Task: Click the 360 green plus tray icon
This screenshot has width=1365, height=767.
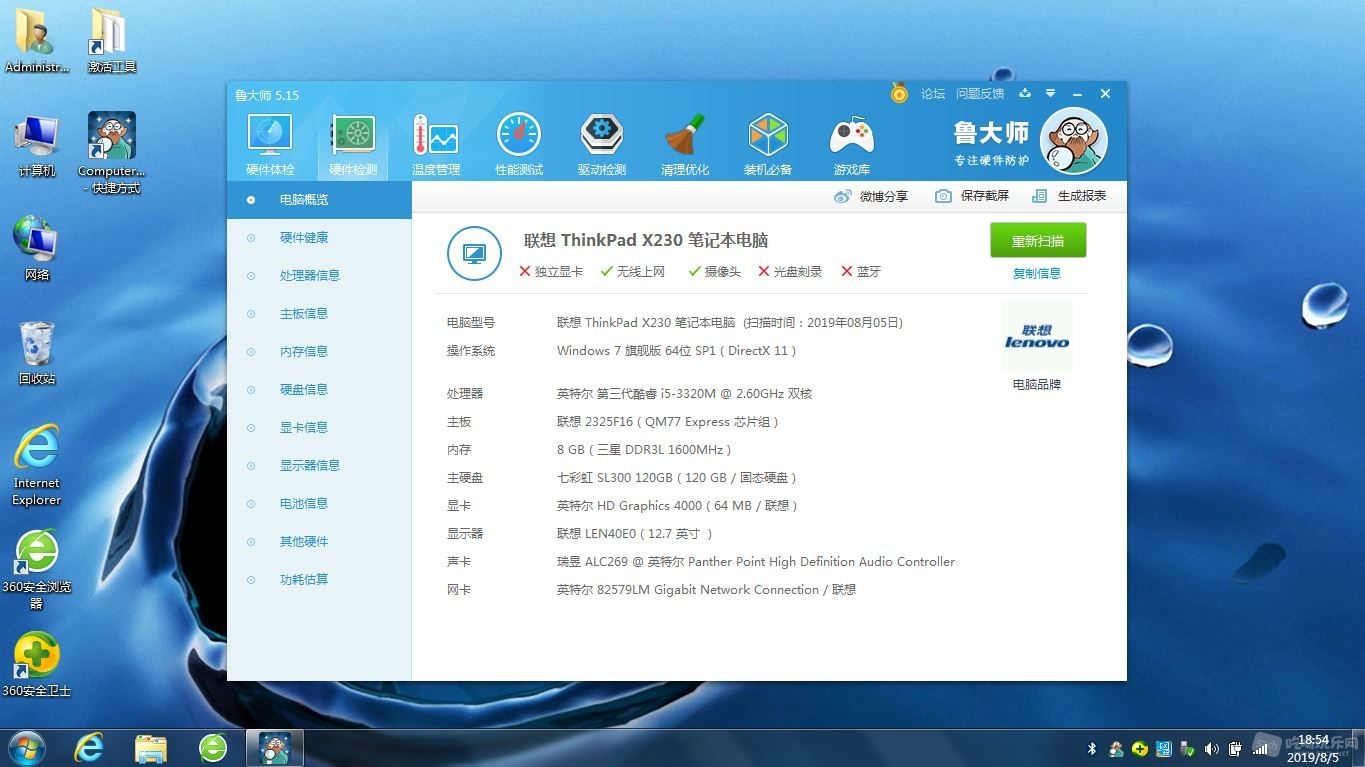Action: (1140, 748)
